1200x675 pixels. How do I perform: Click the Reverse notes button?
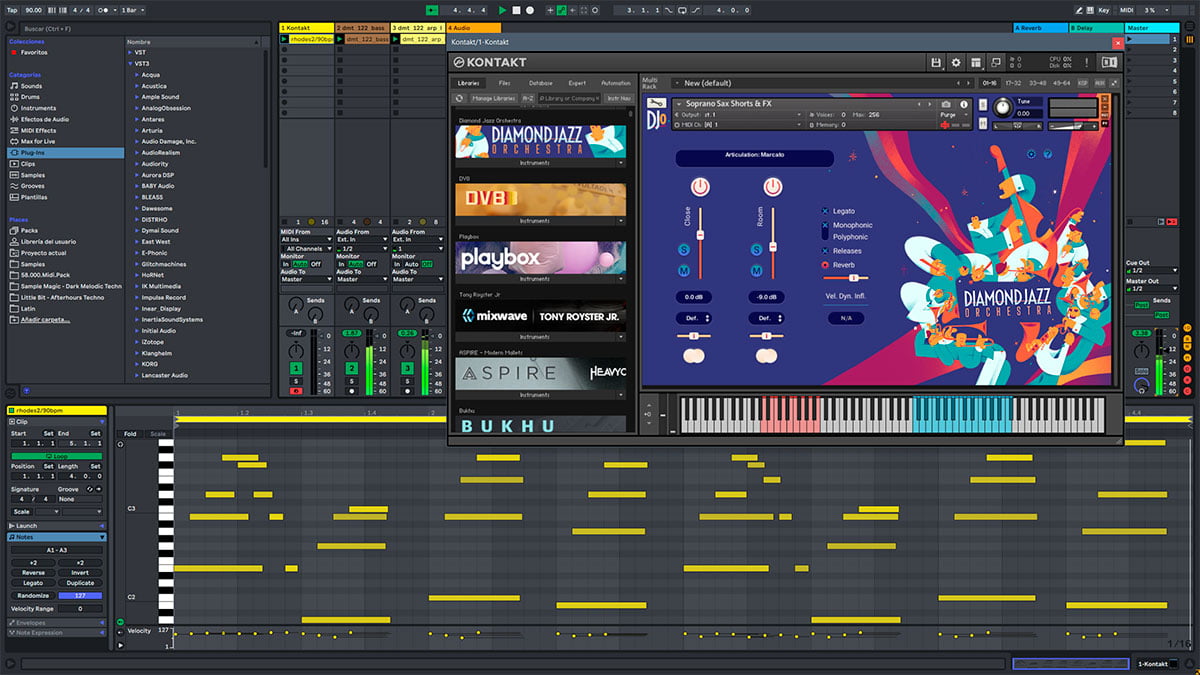pyautogui.click(x=32, y=573)
